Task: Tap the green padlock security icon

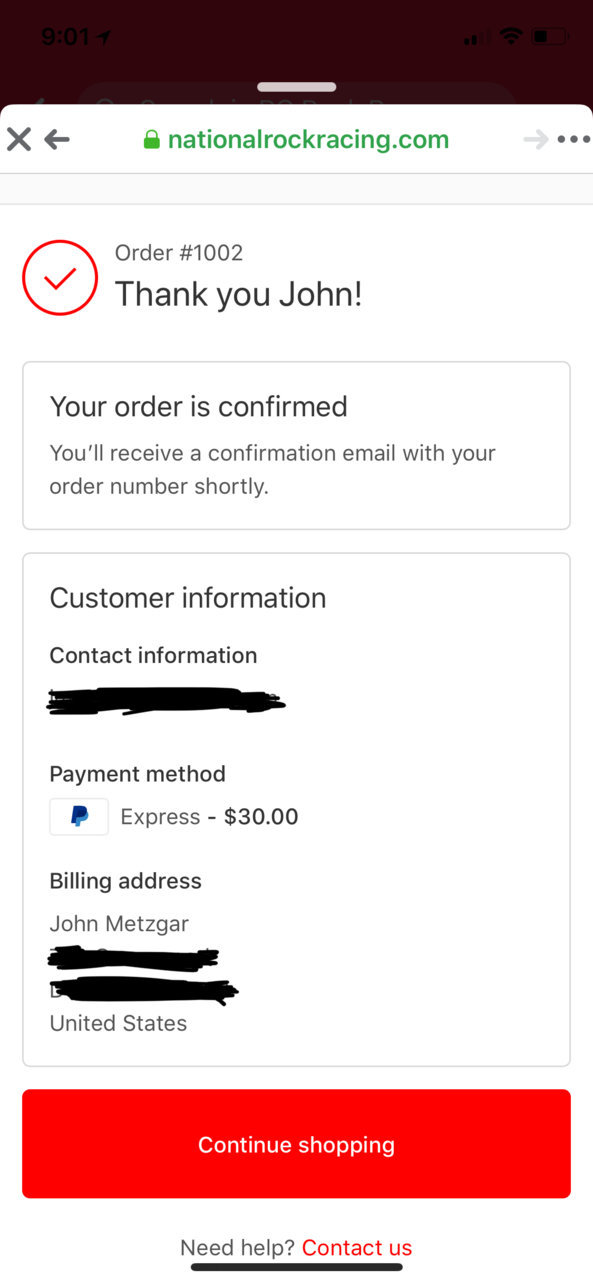Action: click(x=152, y=139)
